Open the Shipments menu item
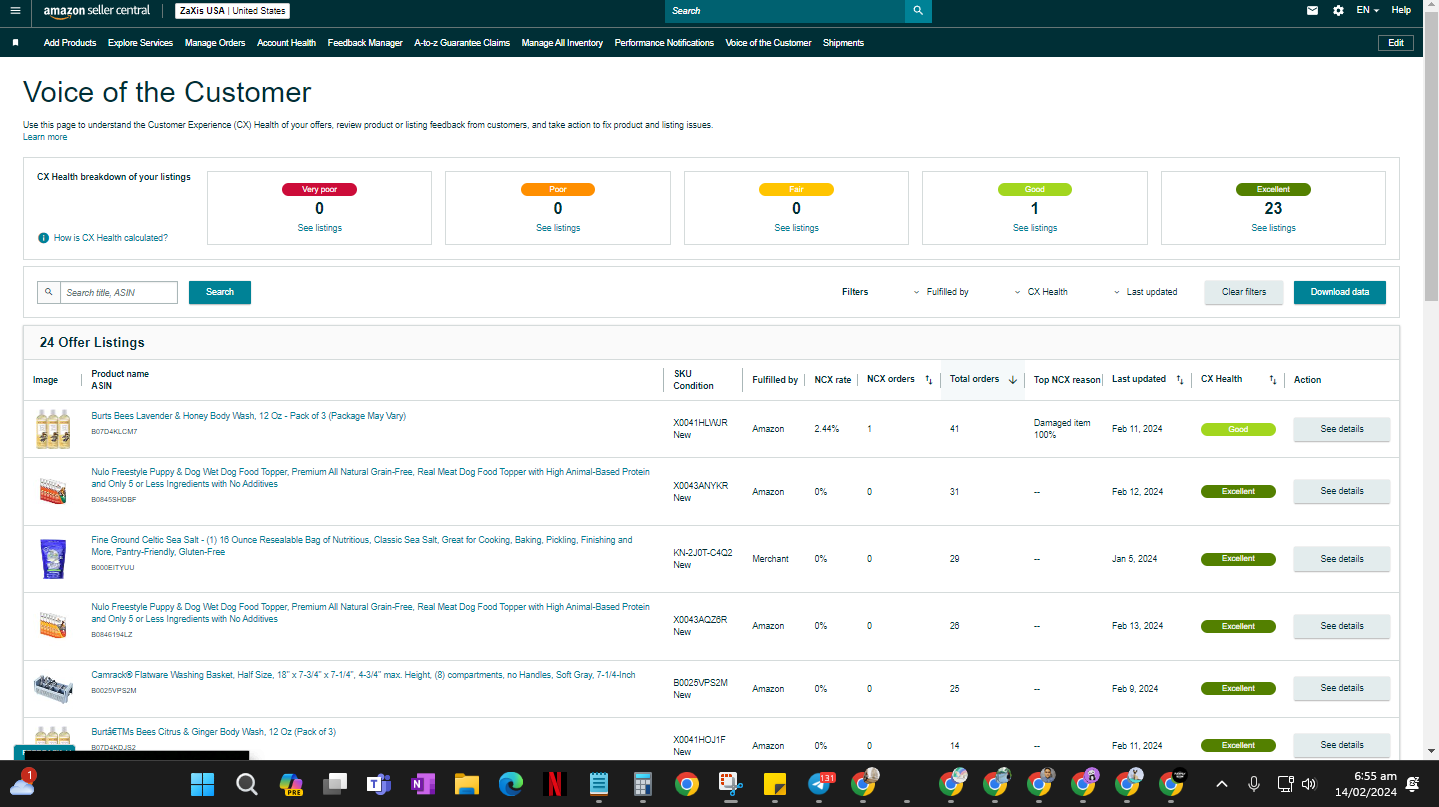This screenshot has width=1439, height=807. [x=843, y=43]
